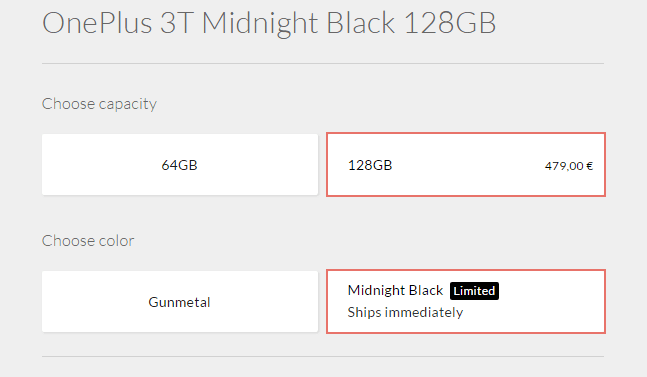
Task: Click the black Limited badge
Action: click(x=474, y=291)
